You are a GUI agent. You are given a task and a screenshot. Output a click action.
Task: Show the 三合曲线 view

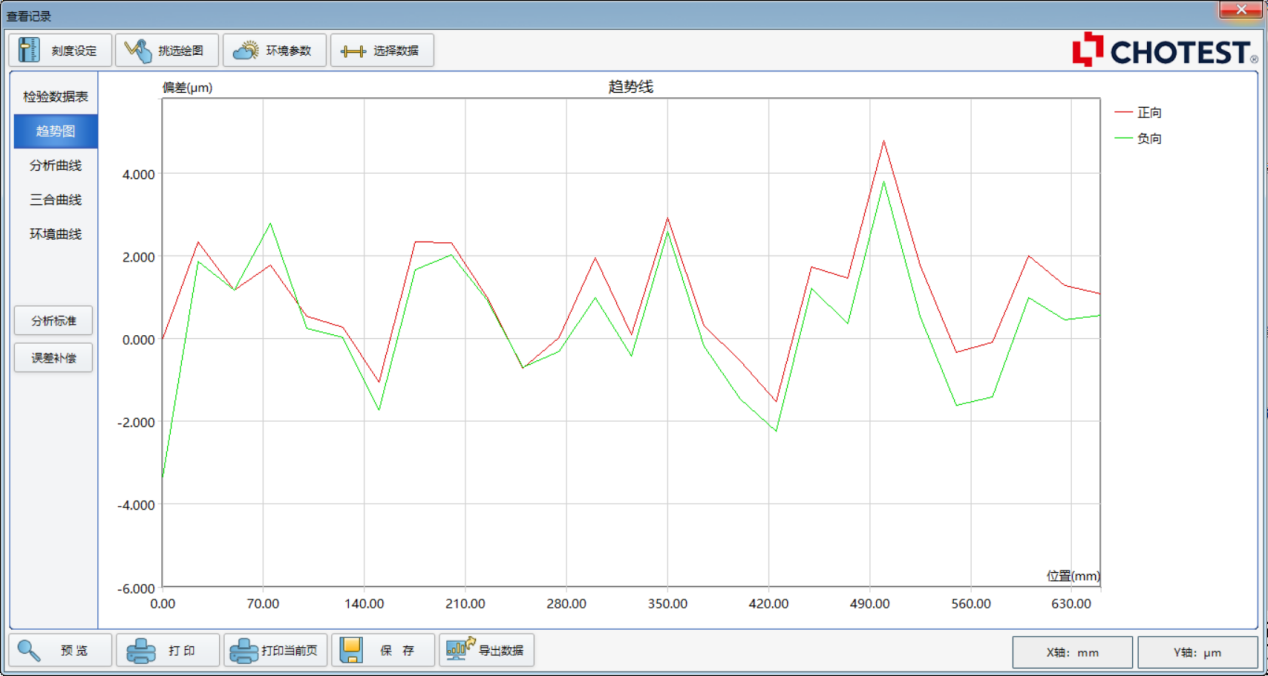point(56,200)
